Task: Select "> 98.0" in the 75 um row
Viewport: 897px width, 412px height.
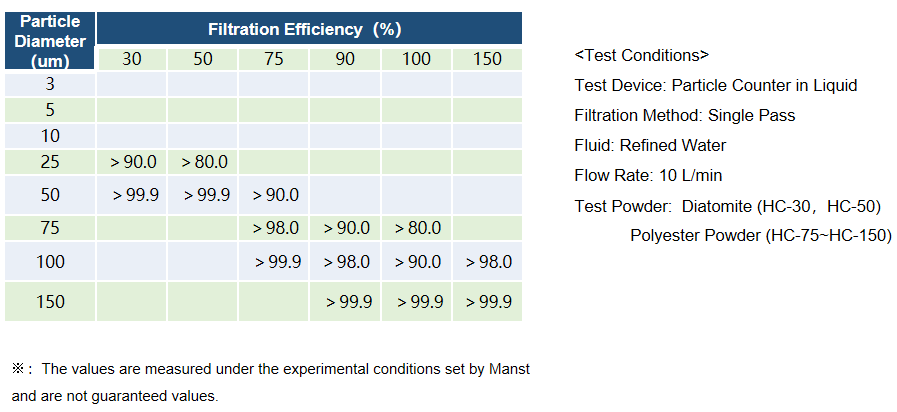Action: pyautogui.click(x=275, y=228)
